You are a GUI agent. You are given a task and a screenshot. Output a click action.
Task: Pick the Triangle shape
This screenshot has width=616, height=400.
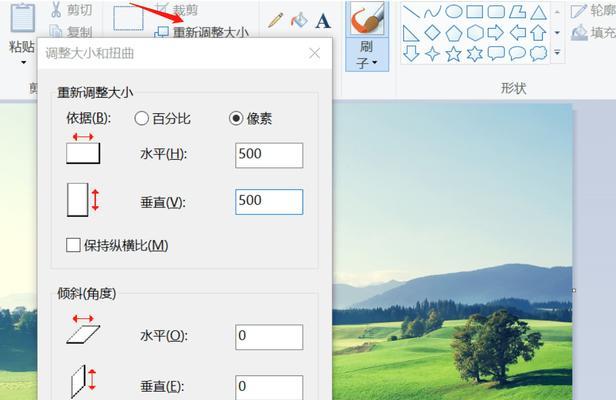(539, 12)
